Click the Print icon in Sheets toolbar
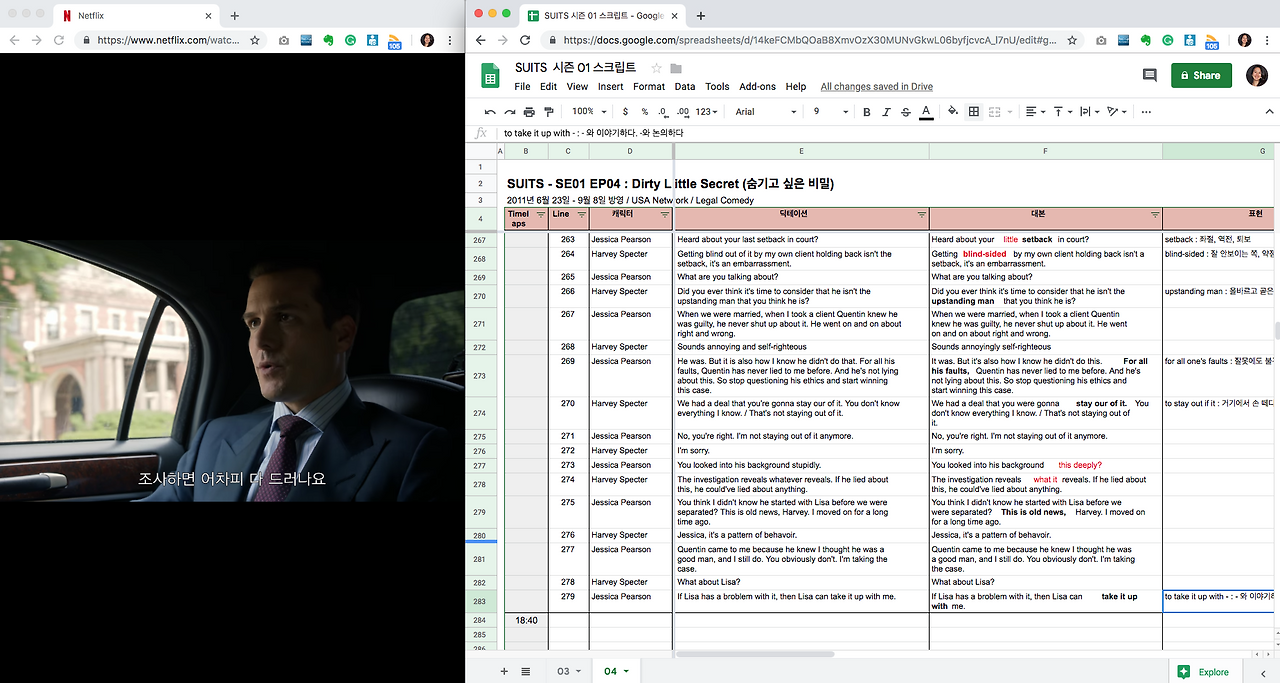This screenshot has width=1280, height=683. click(529, 112)
